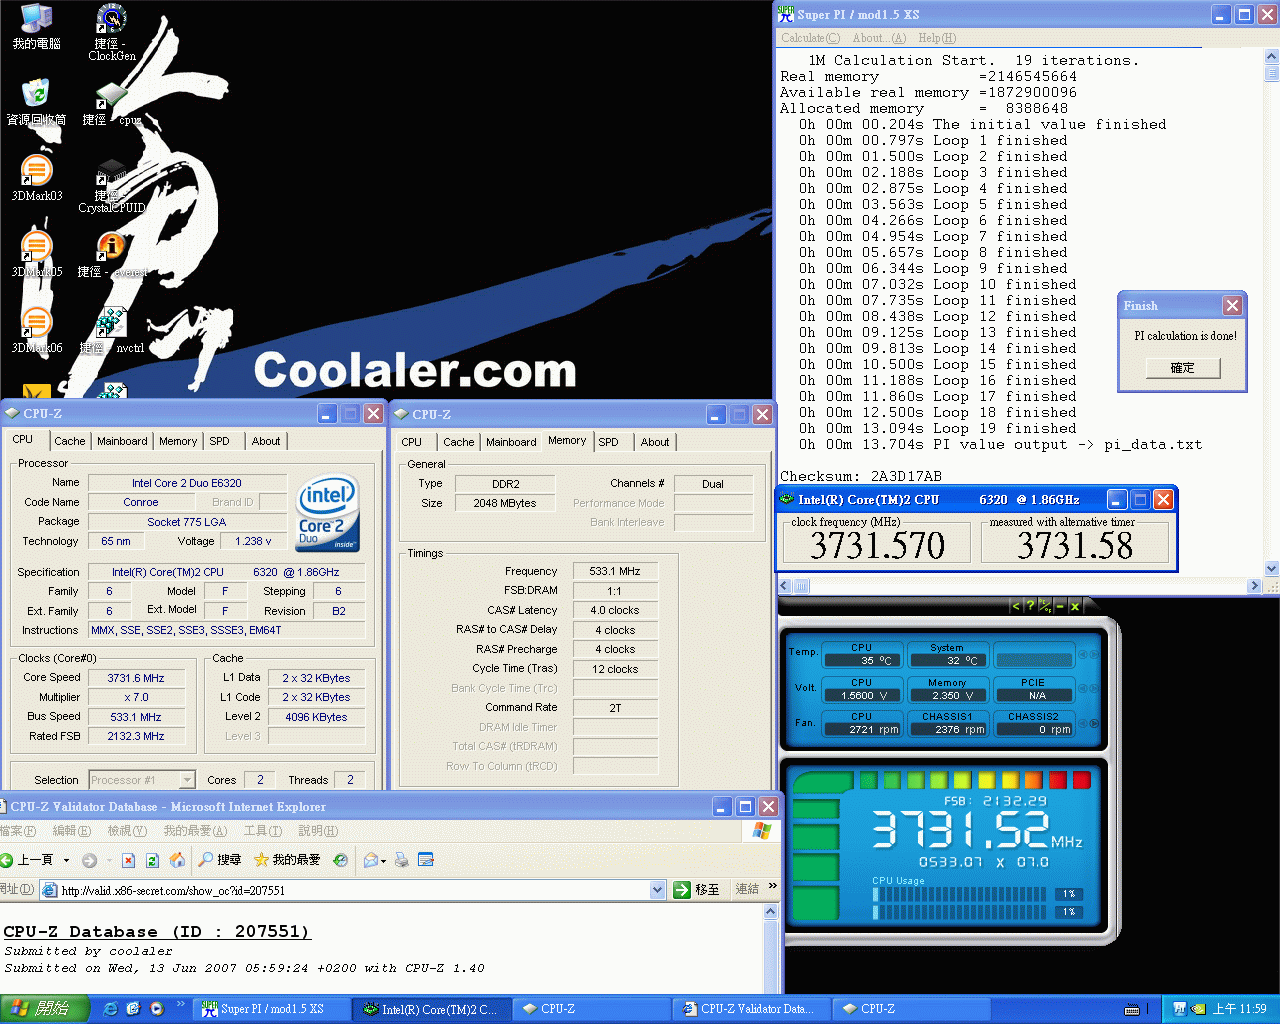The width and height of the screenshot is (1280, 1024).
Task: Click the IE Go button
Action: (x=697, y=890)
